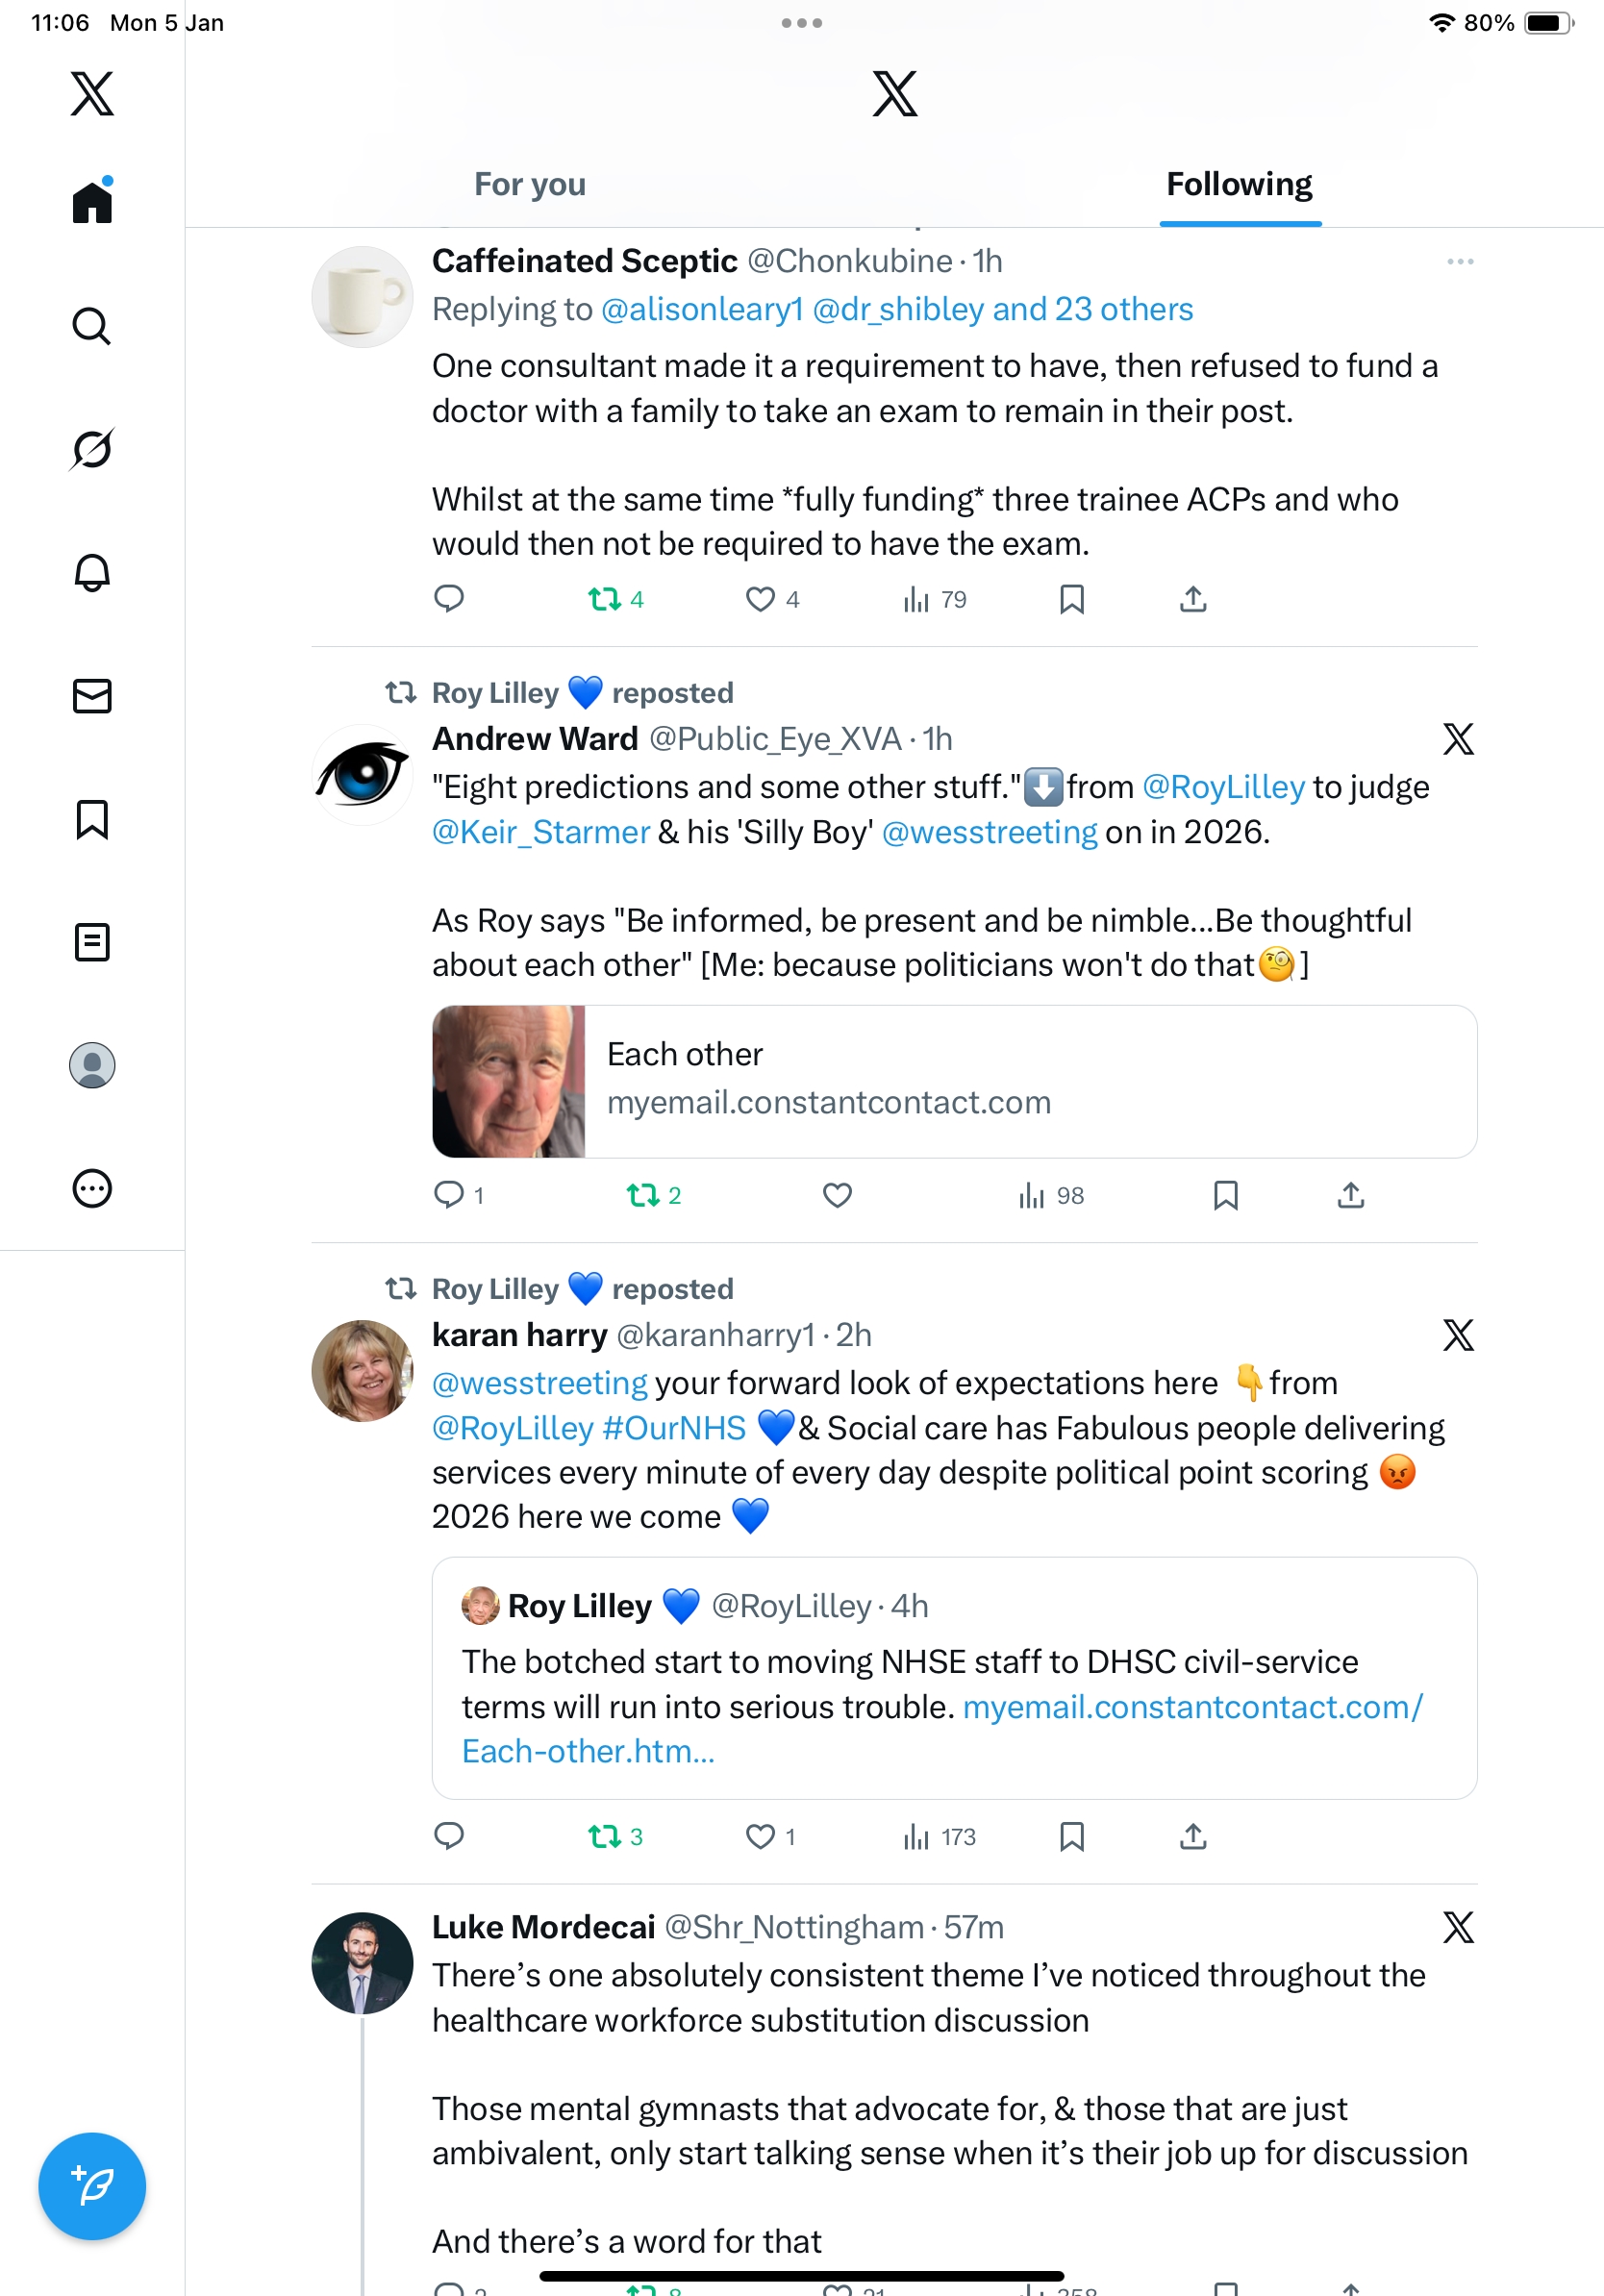Open multitasking dots at top of screen
Viewport: 1604px width, 2296px height.
point(801,22)
